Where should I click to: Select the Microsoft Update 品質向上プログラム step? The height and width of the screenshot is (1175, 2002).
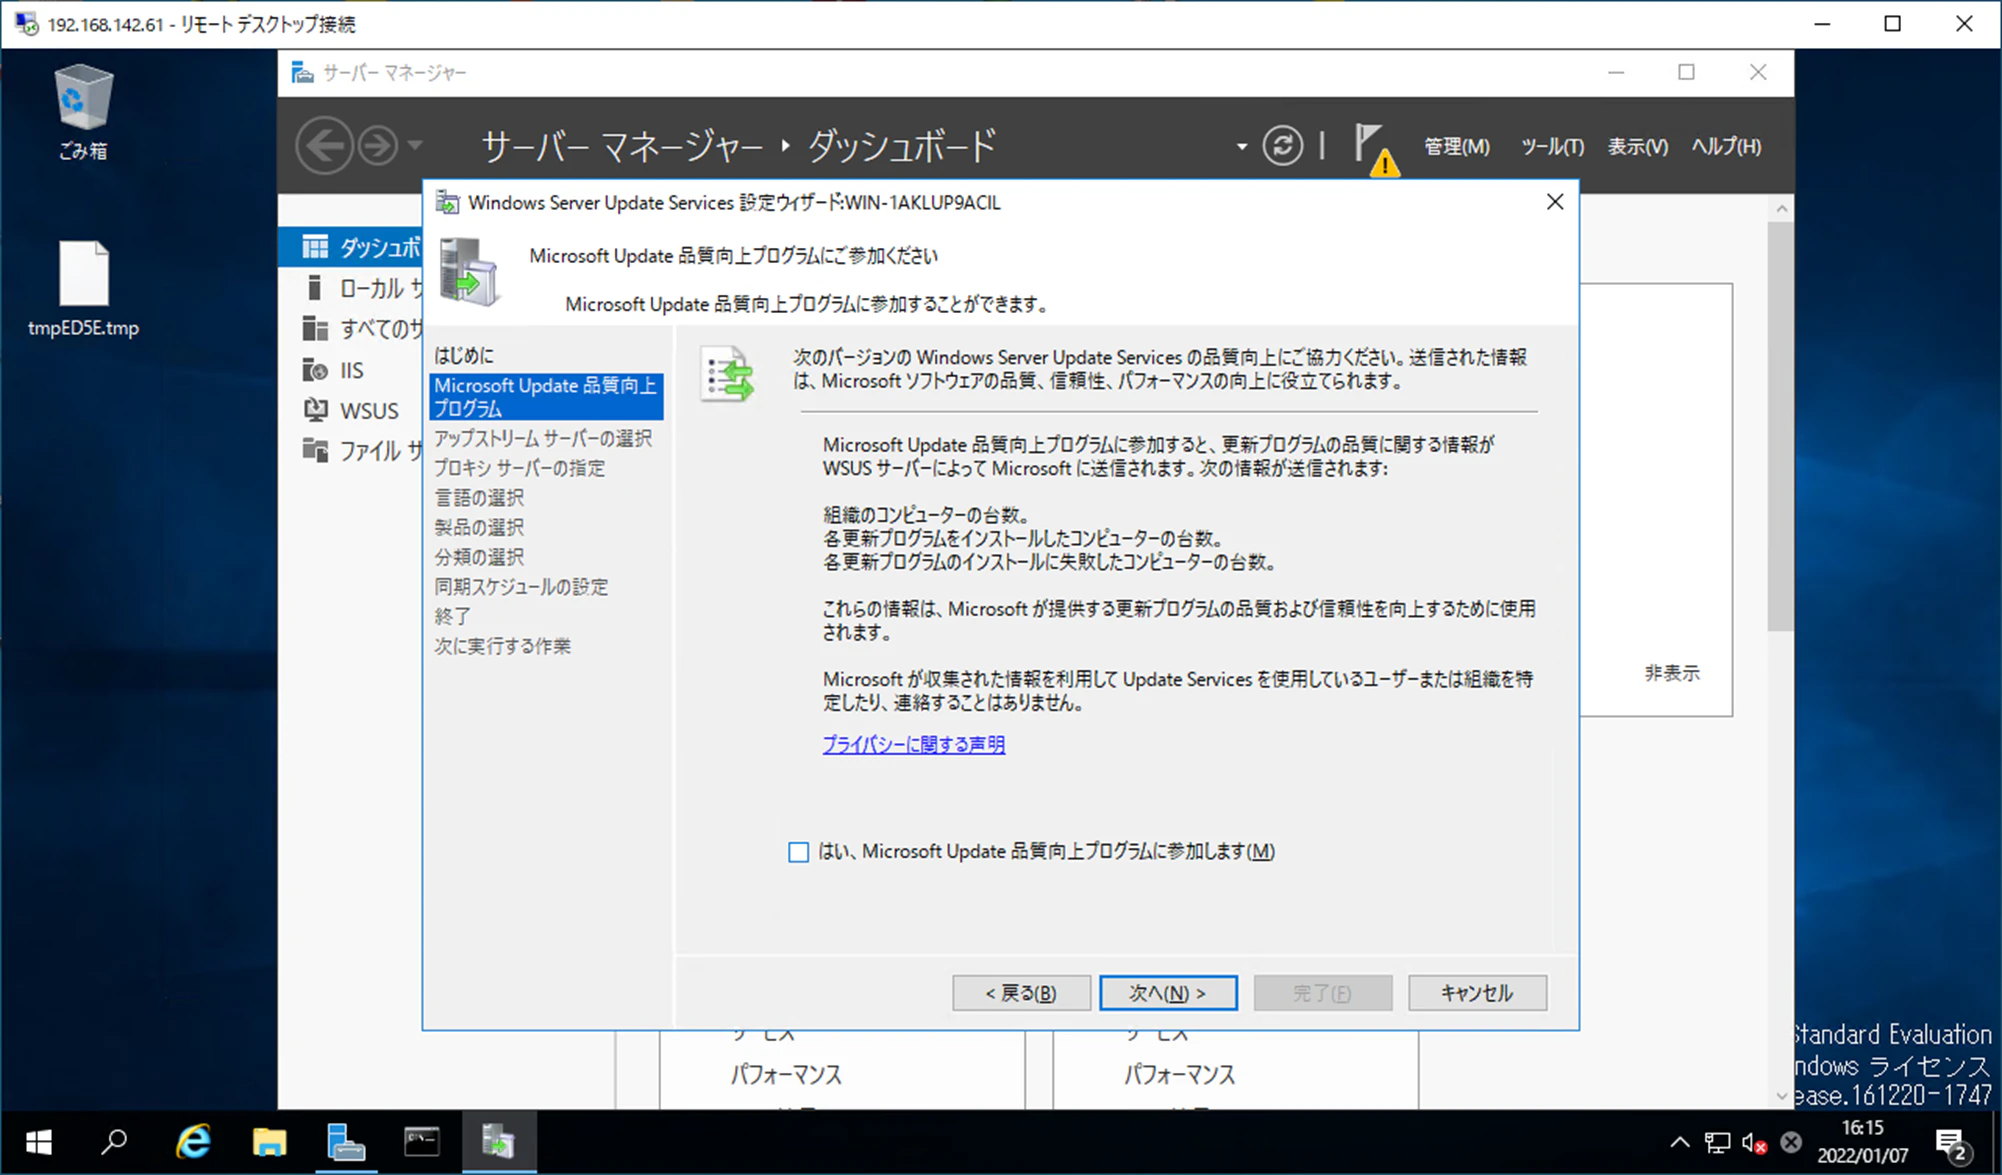[x=546, y=397]
